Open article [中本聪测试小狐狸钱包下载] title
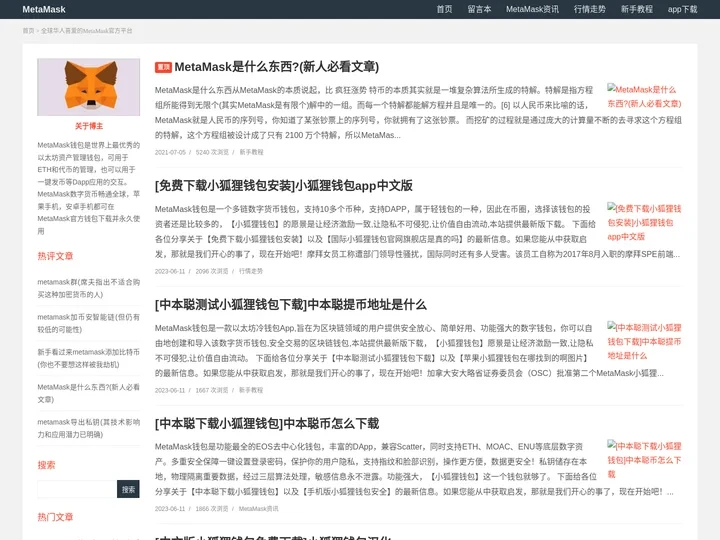Image resolution: width=720 pixels, height=540 pixels. click(x=291, y=304)
